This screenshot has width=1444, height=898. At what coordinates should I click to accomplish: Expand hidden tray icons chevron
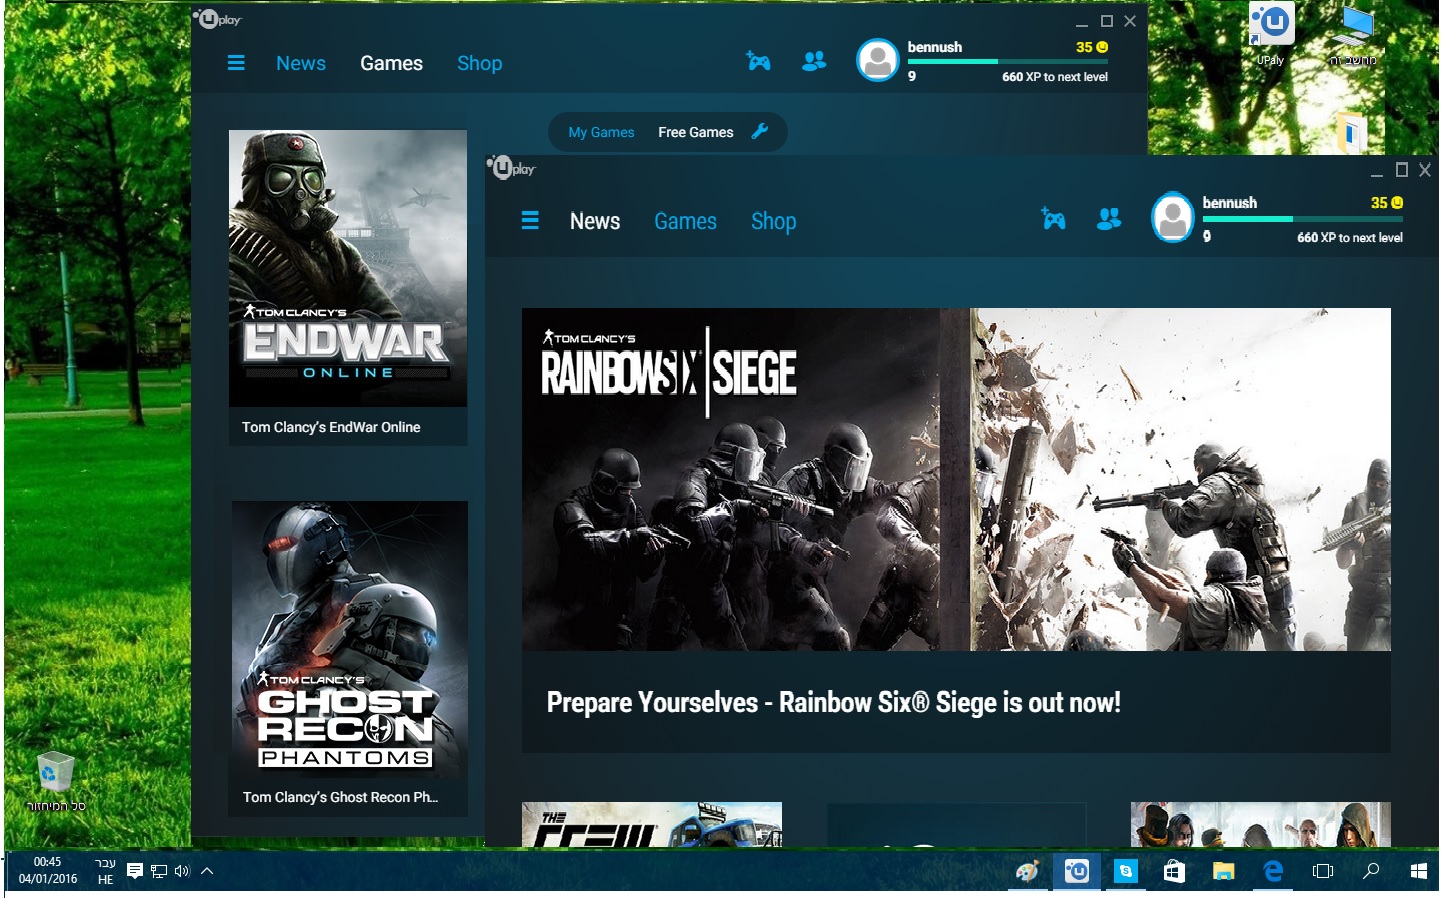click(207, 871)
